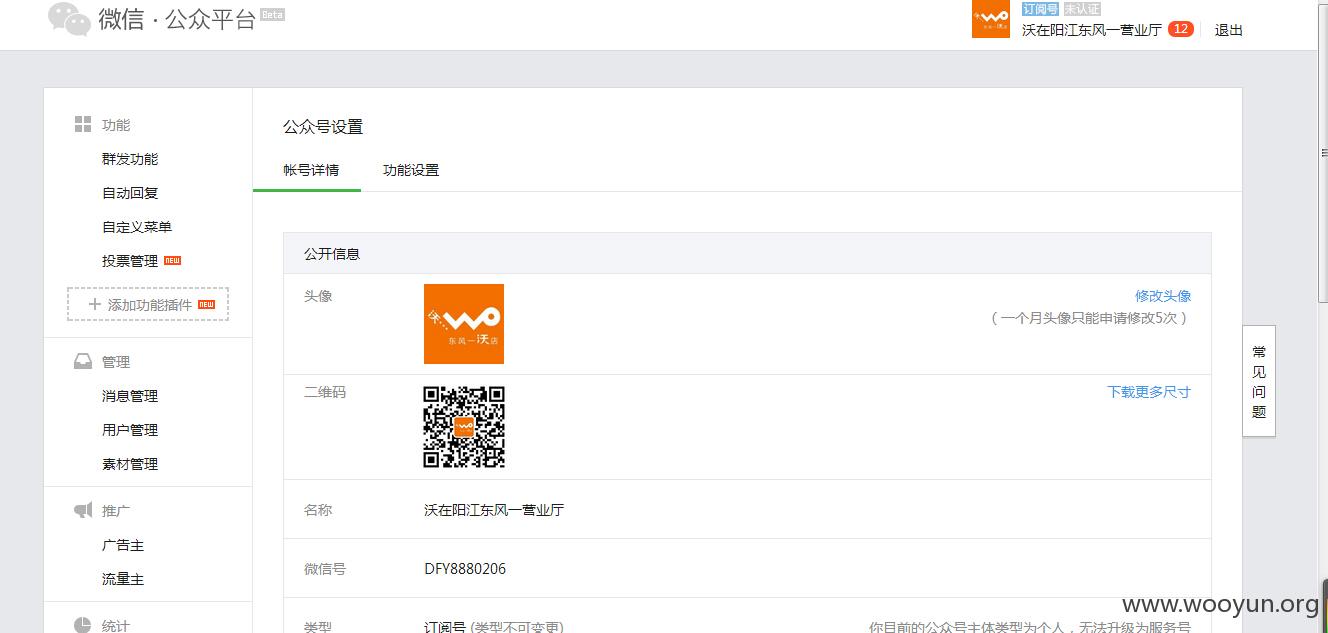Click the 管理 section heading in sidebar

click(x=116, y=362)
